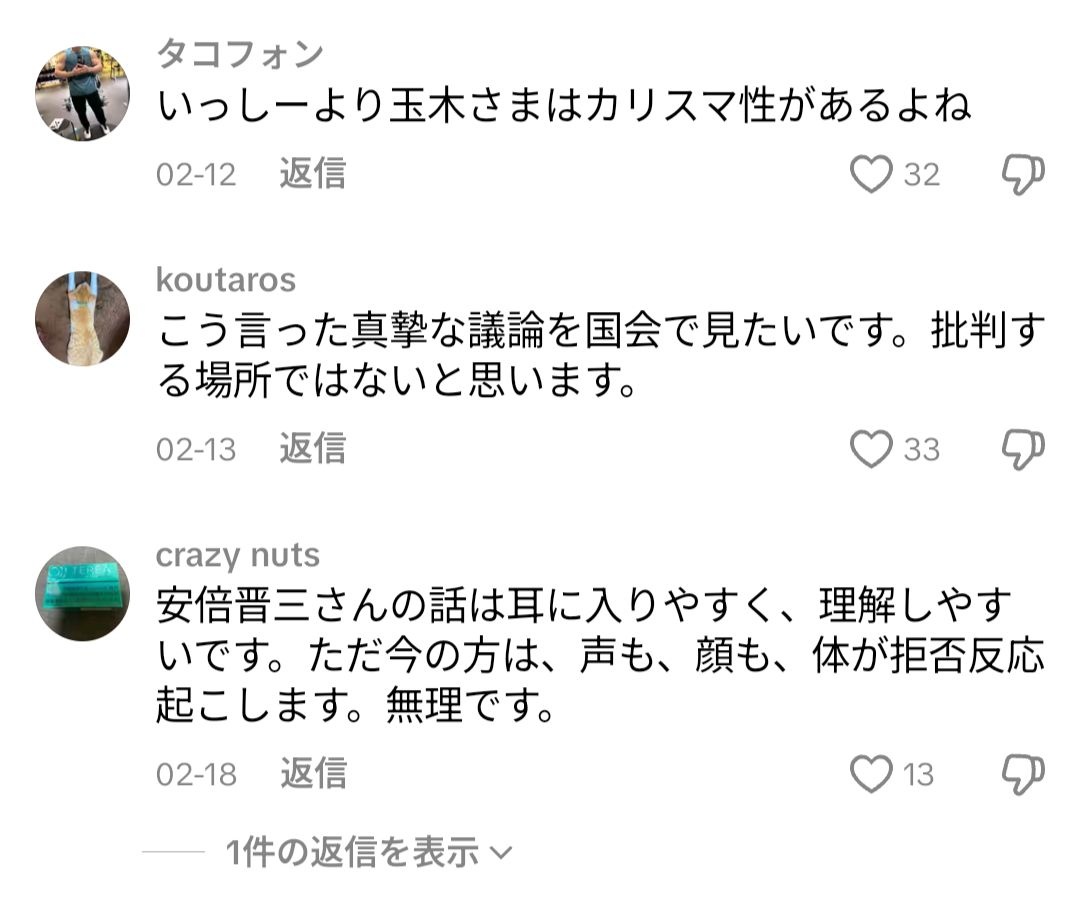Open crazy nuts's green avatar
The height and width of the screenshot is (901, 1080).
click(83, 593)
